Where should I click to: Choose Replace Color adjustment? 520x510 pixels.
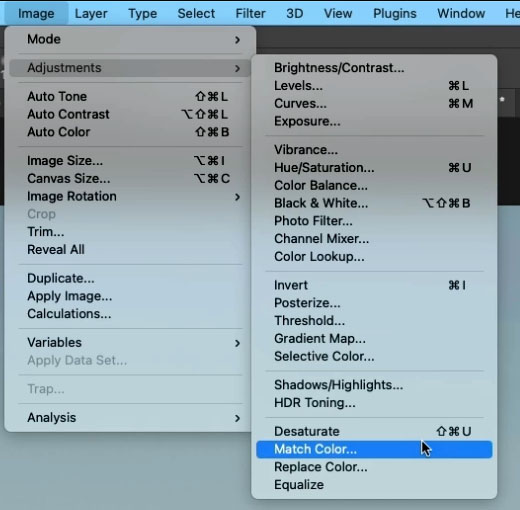(x=374, y=467)
